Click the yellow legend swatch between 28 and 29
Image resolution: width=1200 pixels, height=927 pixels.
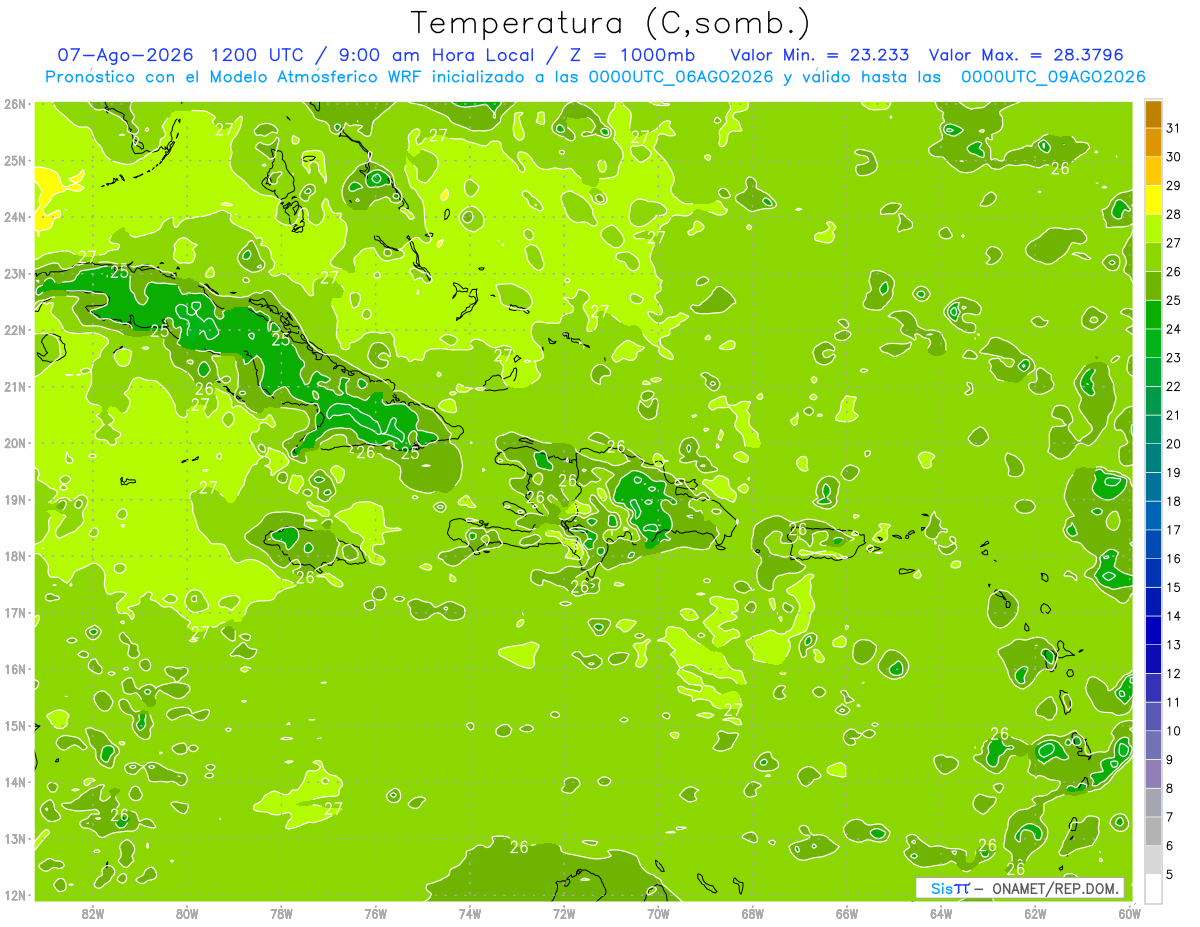[1153, 200]
